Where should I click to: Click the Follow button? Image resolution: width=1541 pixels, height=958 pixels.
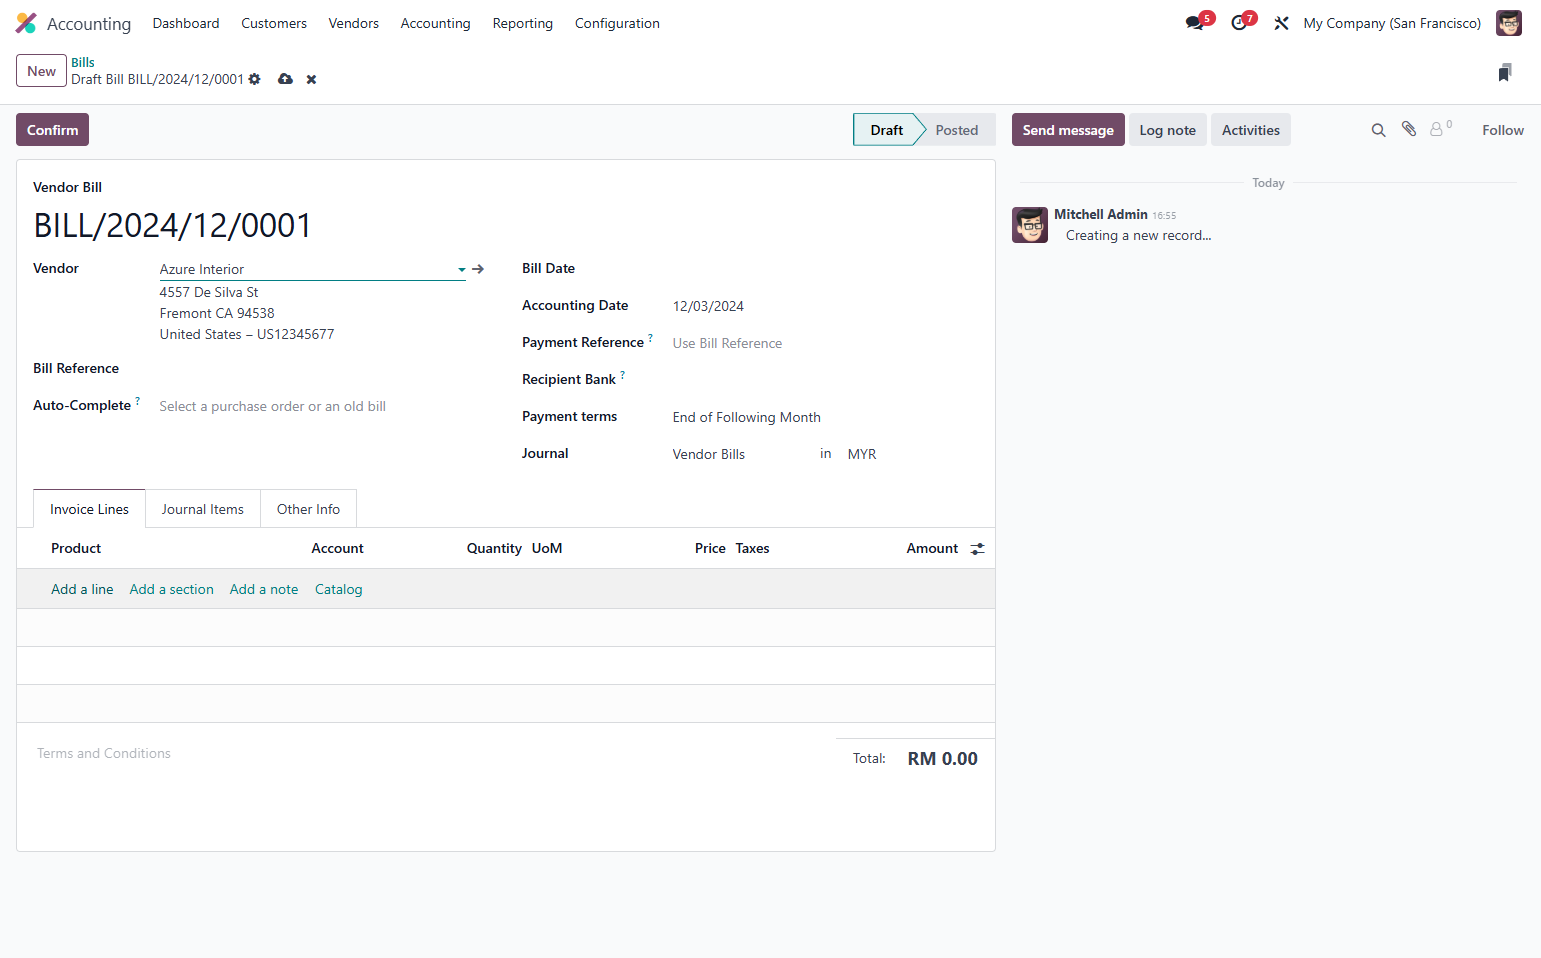click(x=1502, y=130)
